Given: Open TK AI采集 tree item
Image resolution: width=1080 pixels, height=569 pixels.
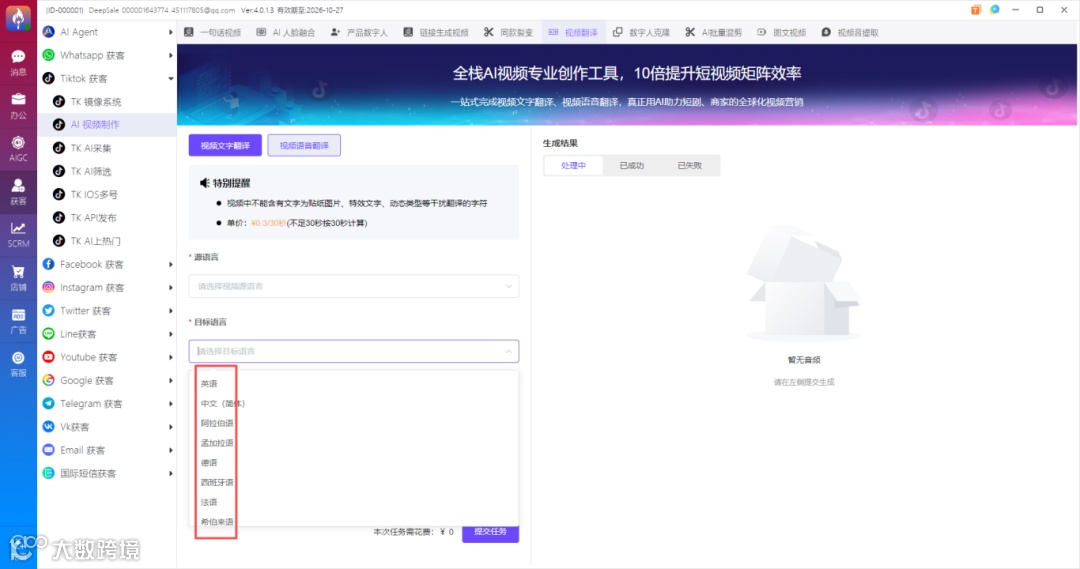Looking at the screenshot, I should [x=90, y=148].
